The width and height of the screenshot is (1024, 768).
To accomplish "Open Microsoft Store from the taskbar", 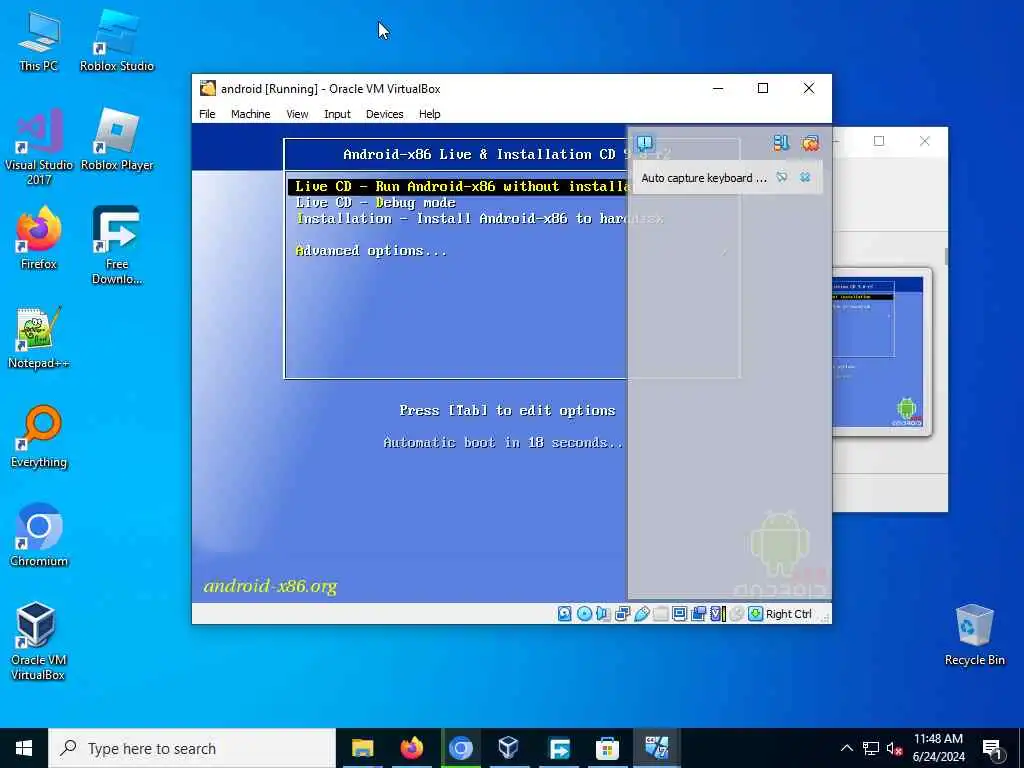I will (x=607, y=748).
